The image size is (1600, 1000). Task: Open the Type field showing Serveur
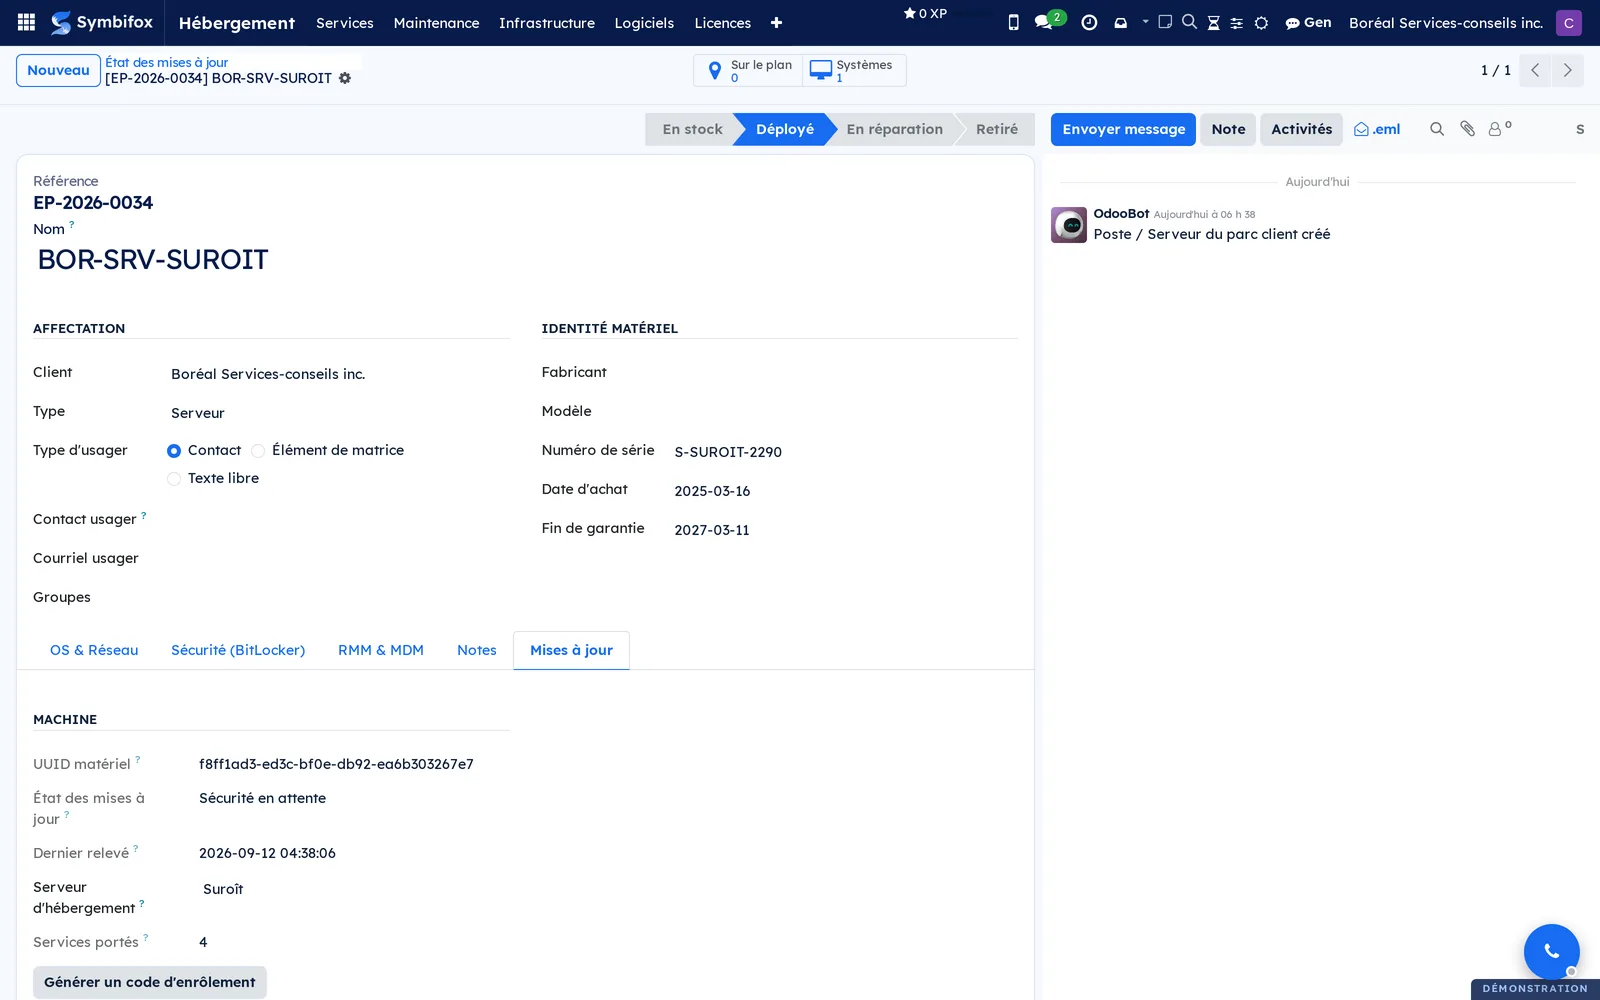[x=338, y=413]
